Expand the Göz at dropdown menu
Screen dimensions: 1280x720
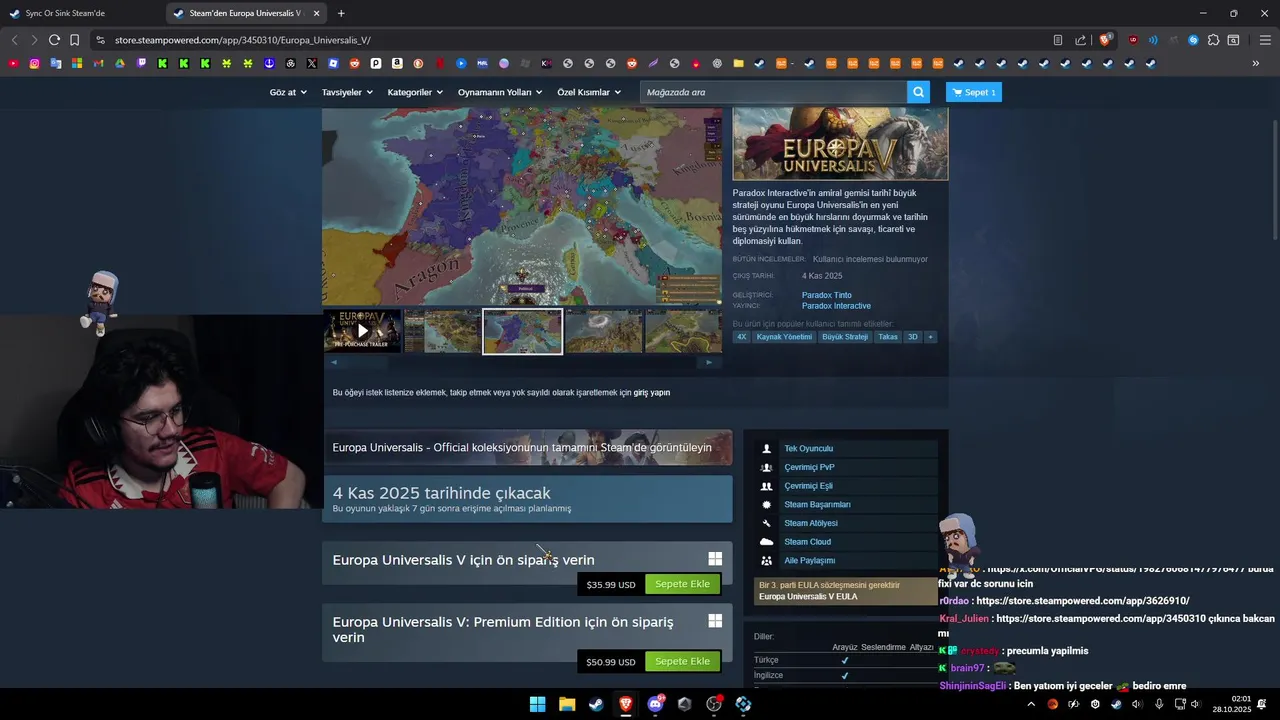288,92
